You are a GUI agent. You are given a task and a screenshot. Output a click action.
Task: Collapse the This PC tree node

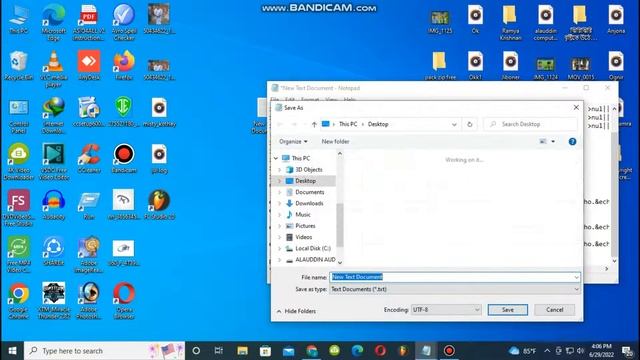click(x=276, y=158)
